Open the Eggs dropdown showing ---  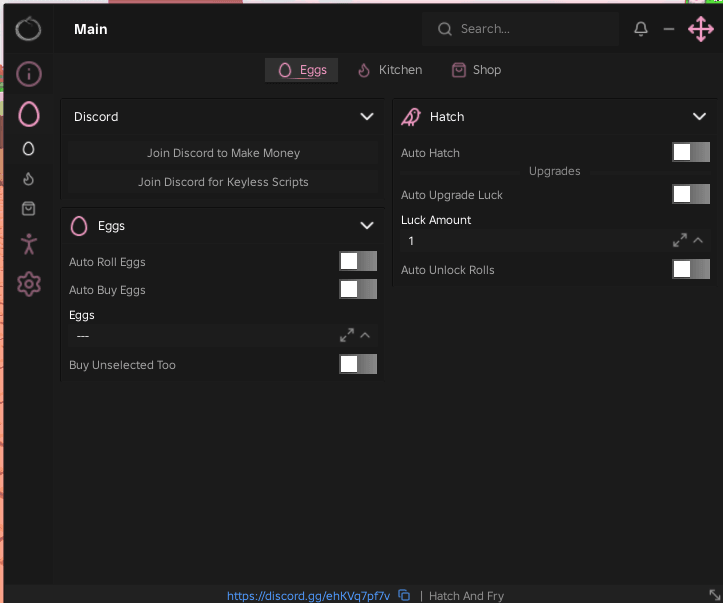[x=223, y=335]
